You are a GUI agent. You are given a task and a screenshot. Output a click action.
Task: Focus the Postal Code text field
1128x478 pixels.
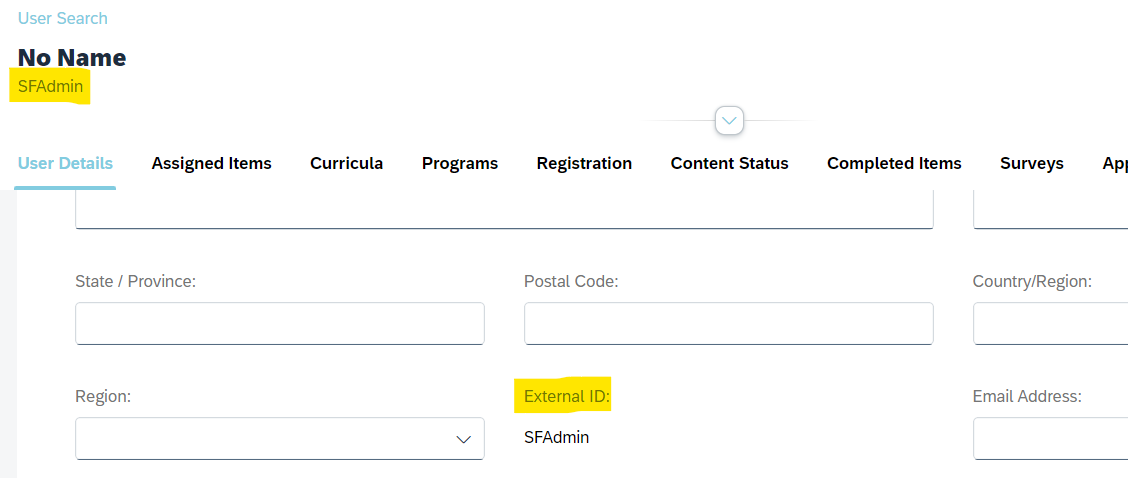tap(729, 323)
